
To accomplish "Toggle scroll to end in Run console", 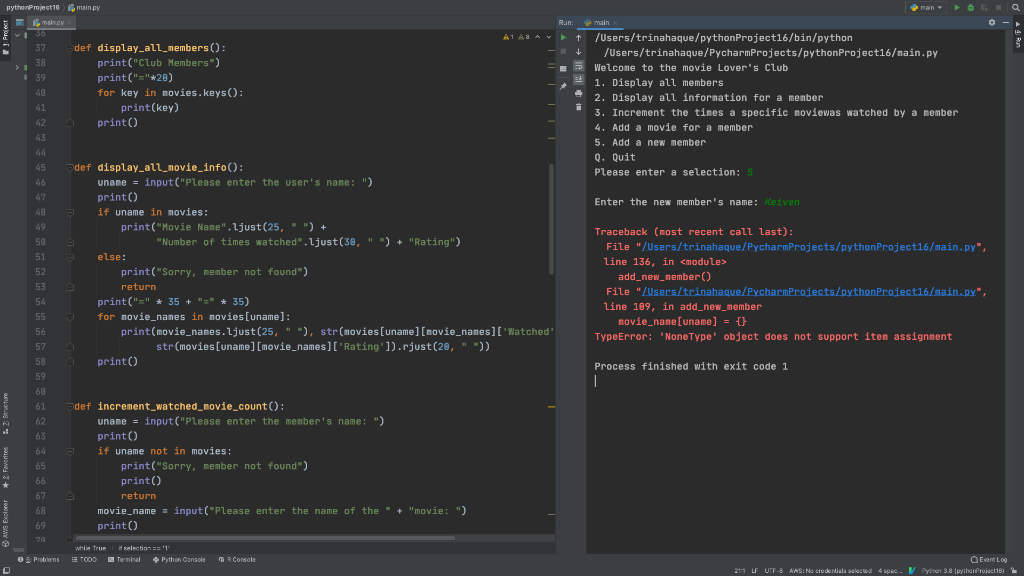I will pos(579,80).
